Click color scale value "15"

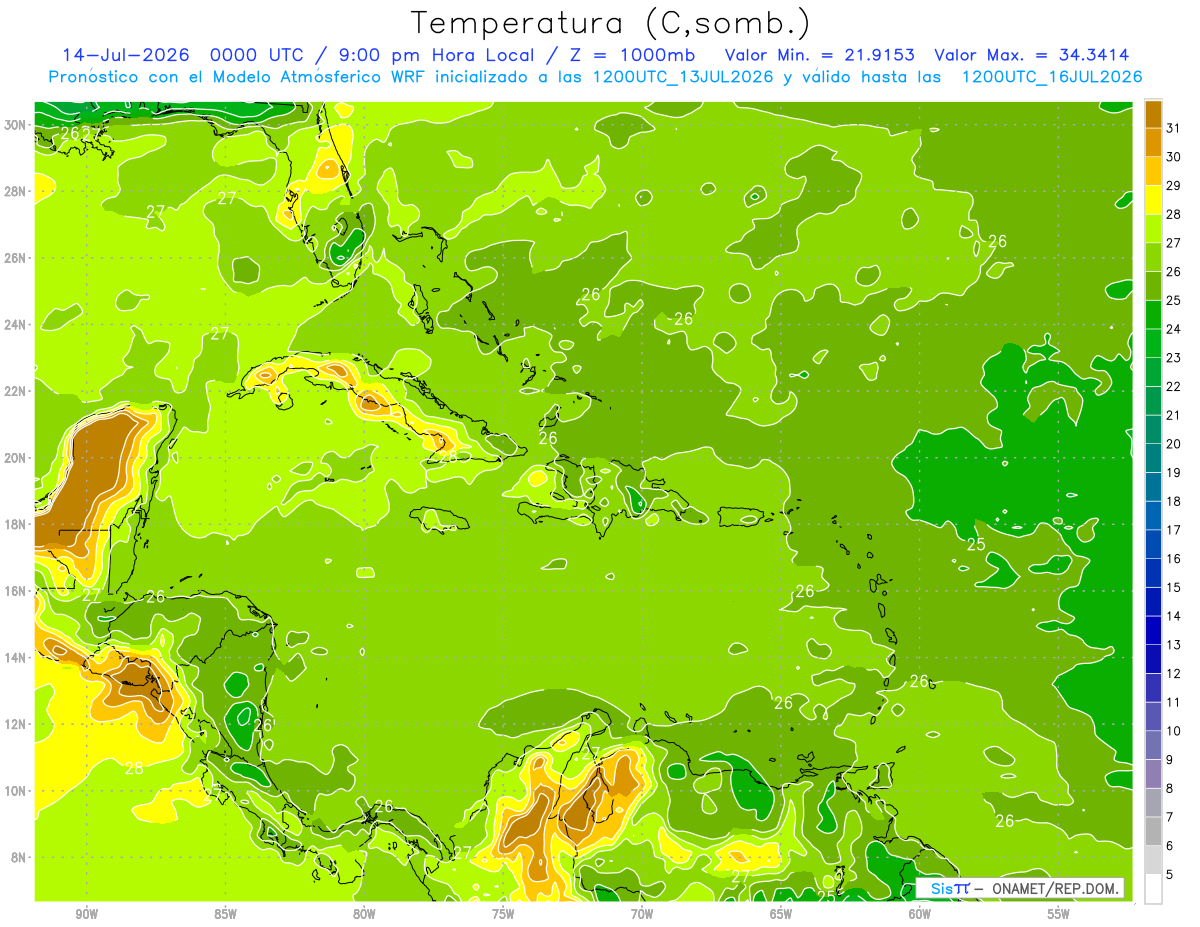tap(1174, 587)
